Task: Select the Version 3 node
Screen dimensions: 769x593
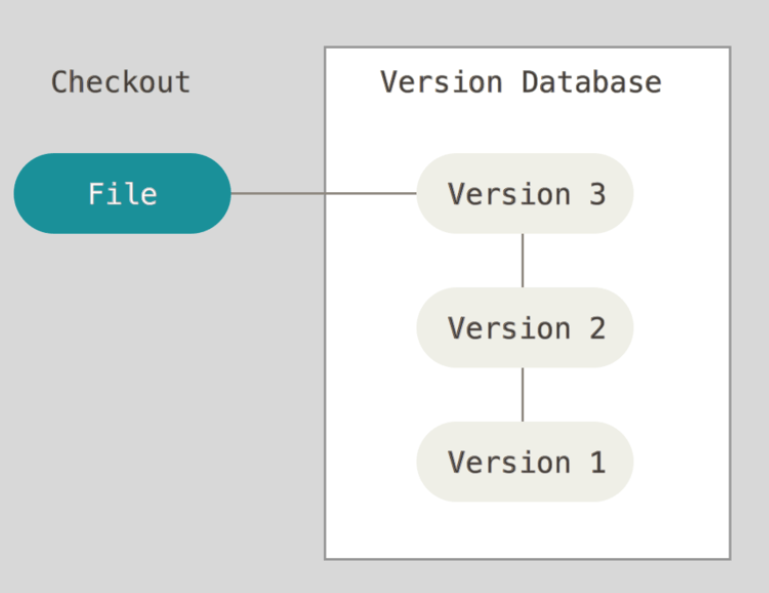Action: point(525,193)
